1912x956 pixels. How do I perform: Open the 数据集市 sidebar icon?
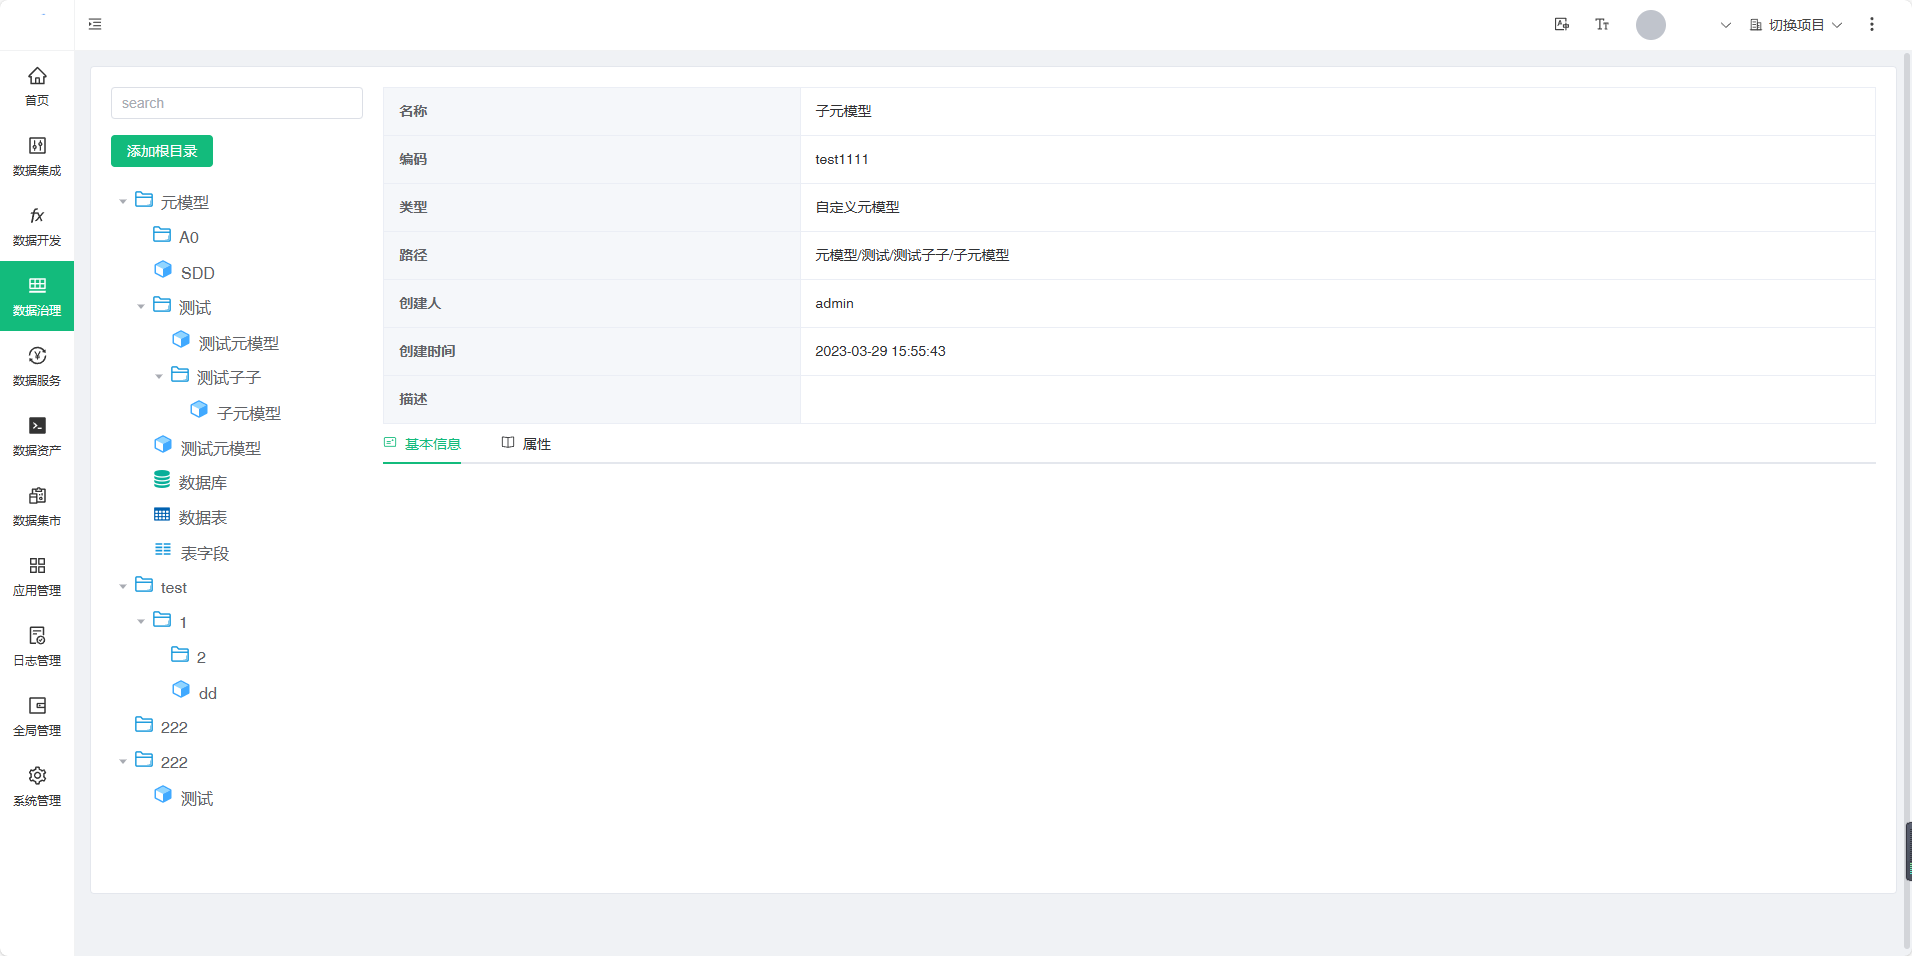37,497
